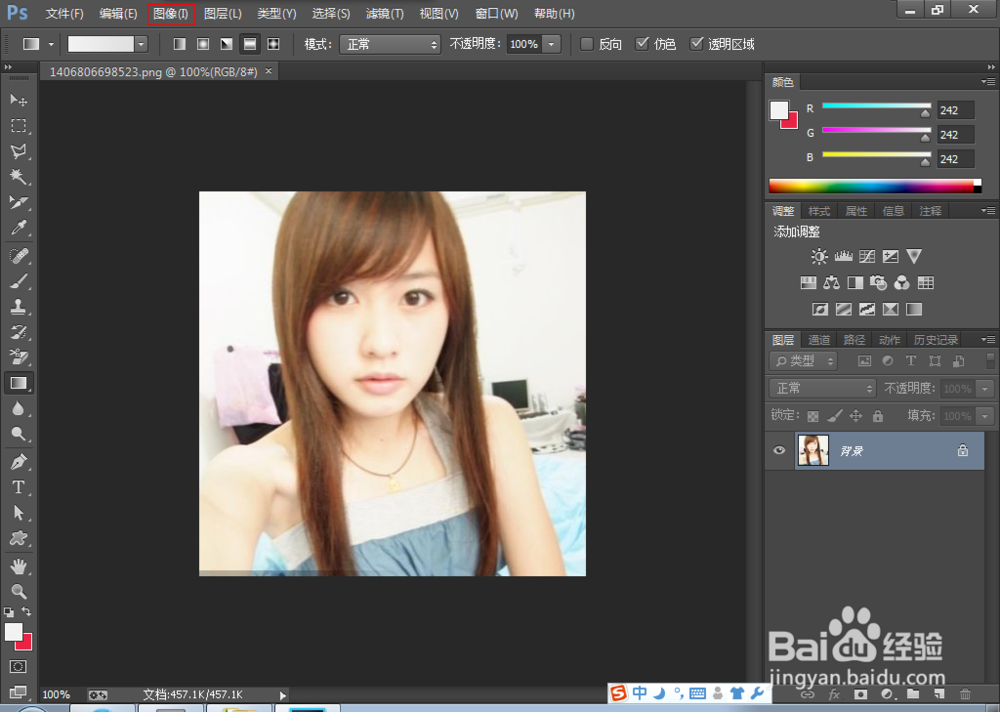The image size is (1000, 712).
Task: Open the layers panel 不透明度 dropdown
Action: click(x=985, y=389)
